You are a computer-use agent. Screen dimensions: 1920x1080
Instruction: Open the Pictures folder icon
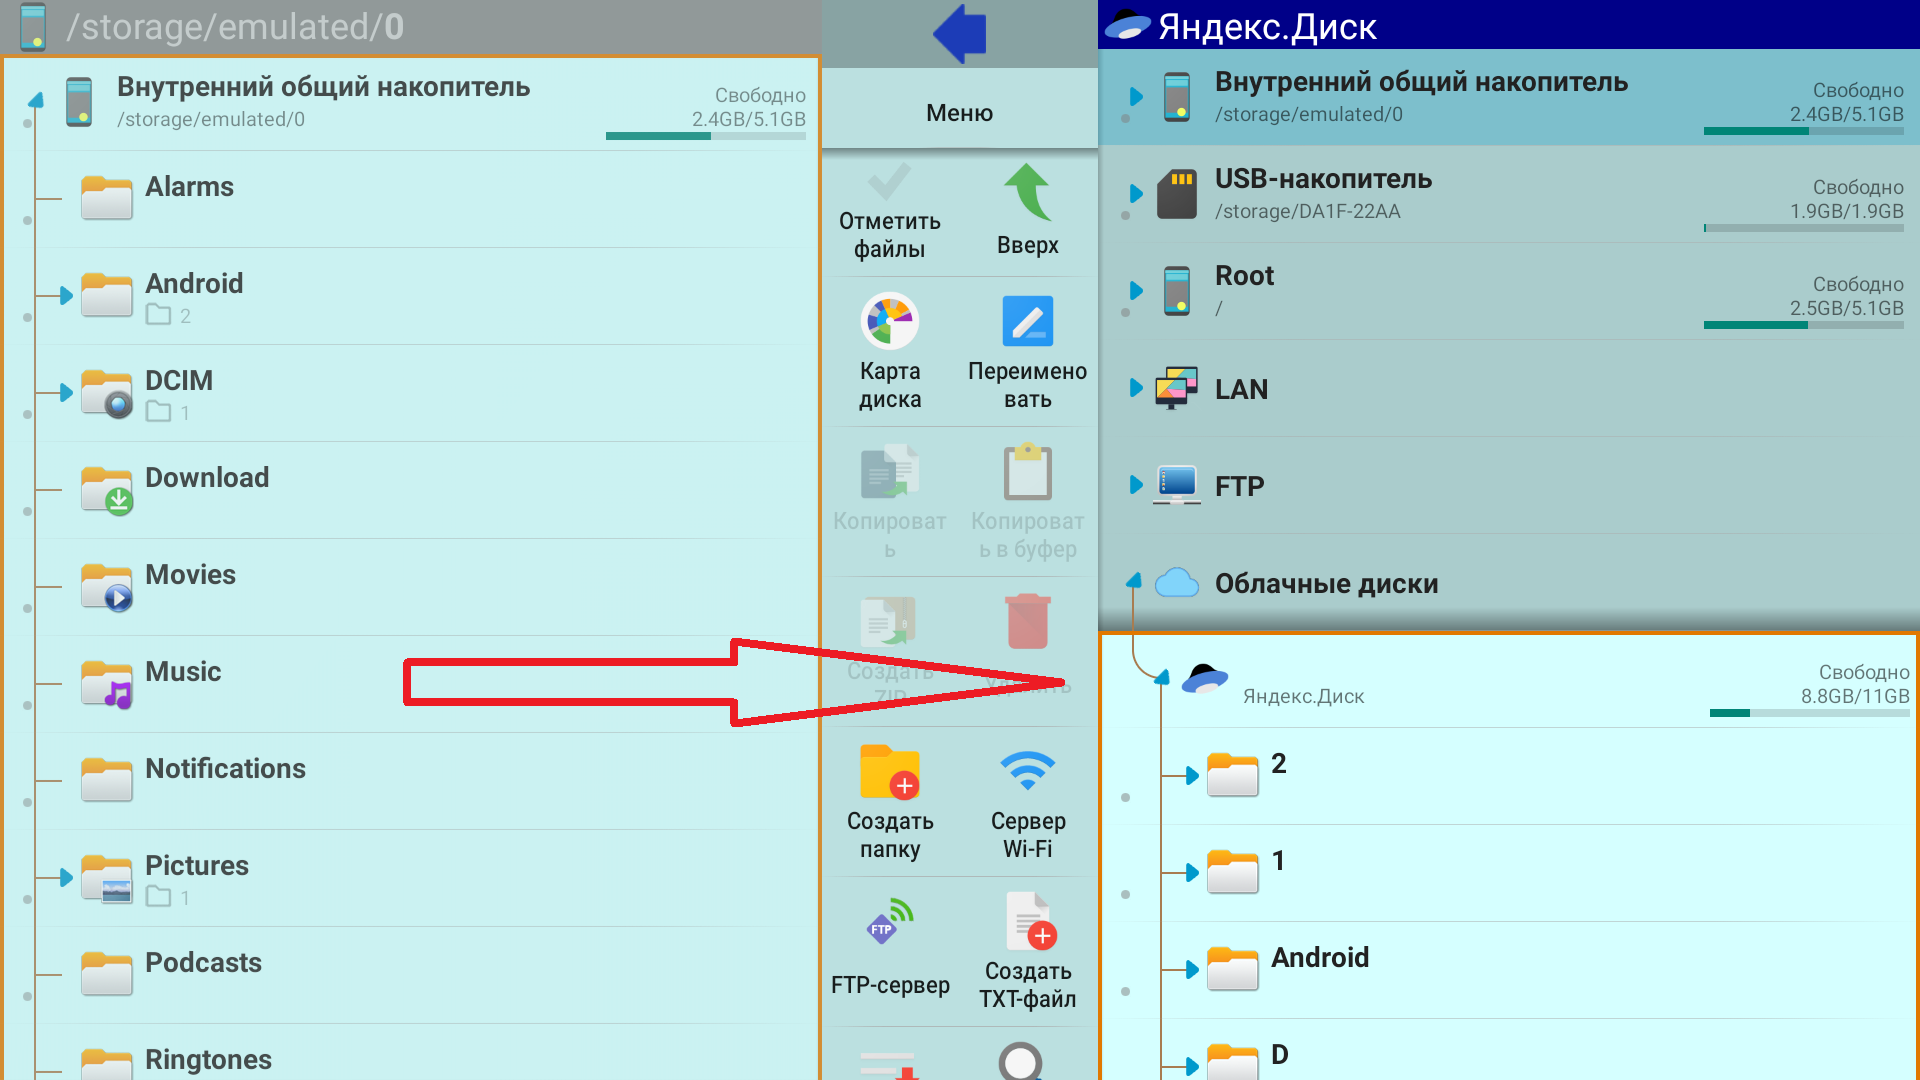coord(107,877)
